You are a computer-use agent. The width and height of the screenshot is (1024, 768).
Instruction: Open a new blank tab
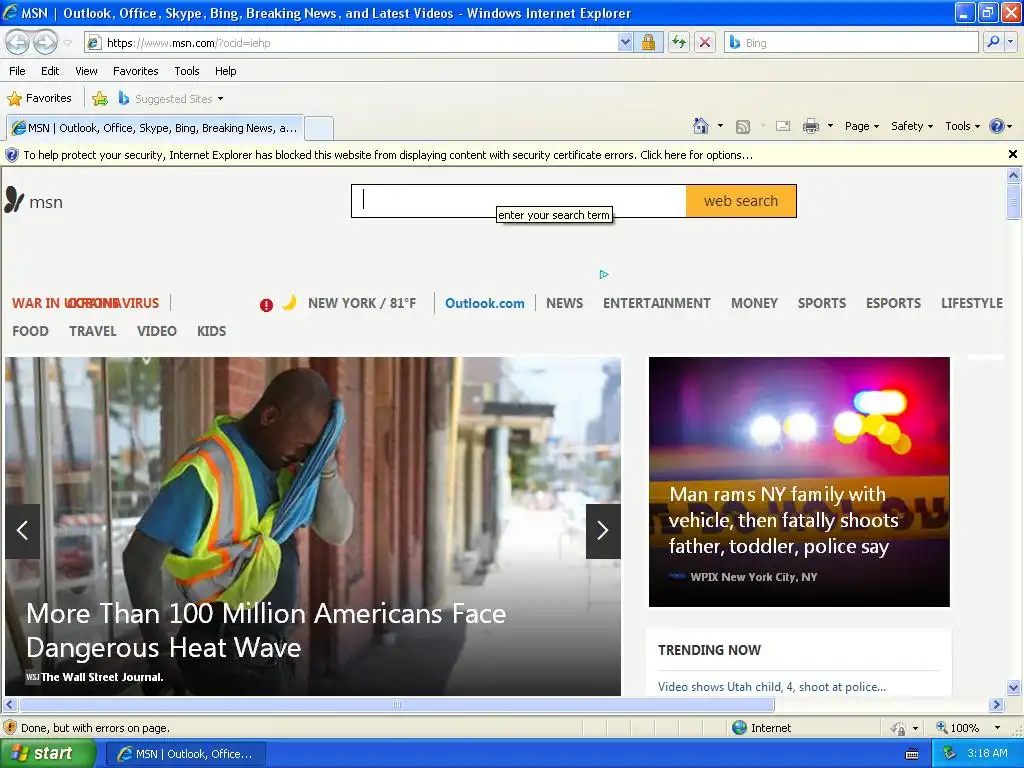(x=319, y=128)
